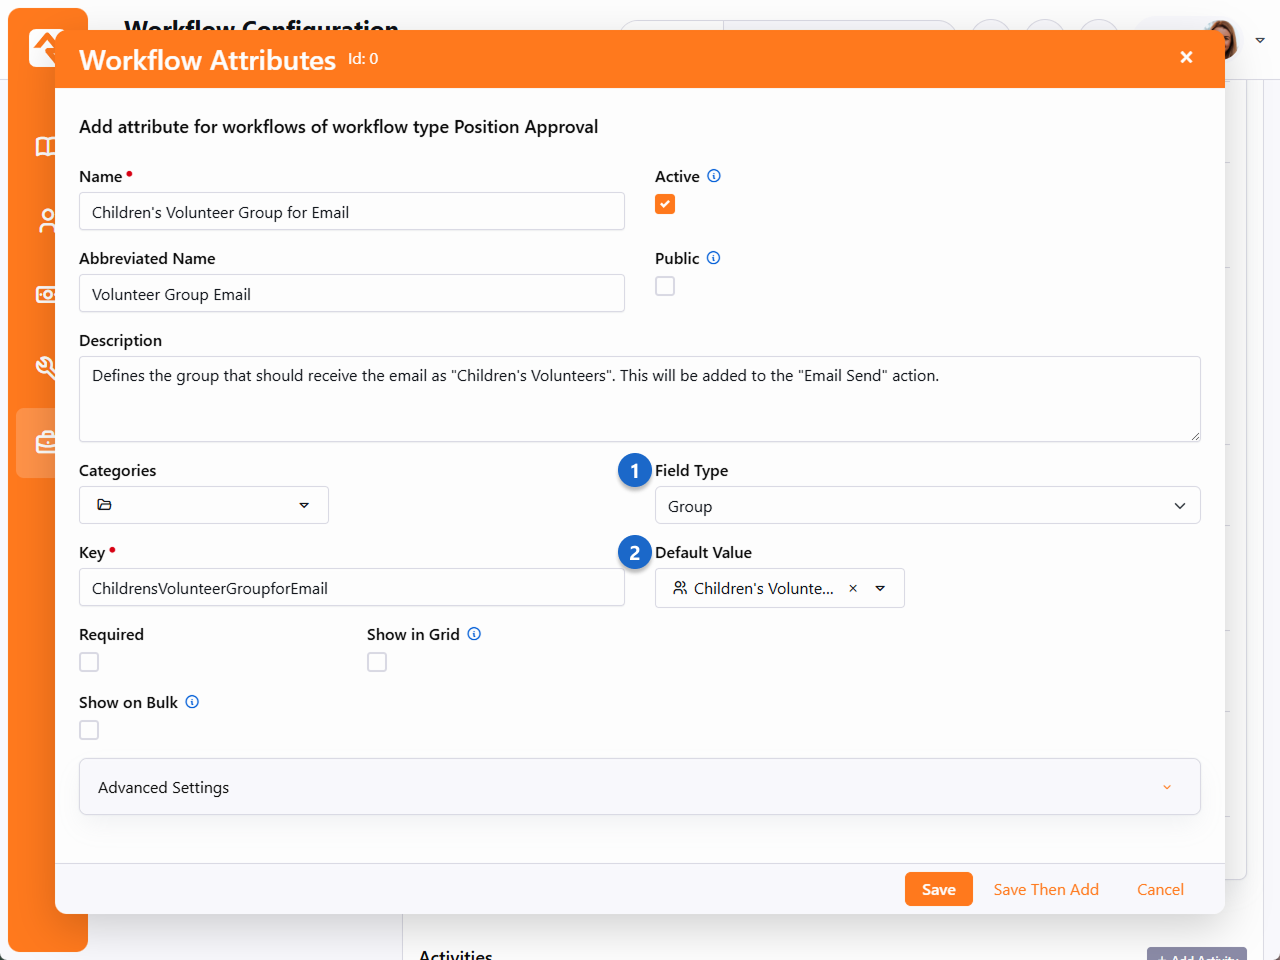Screen dimensions: 1280x960
Task: Open the Categories dropdown
Action: coord(204,505)
